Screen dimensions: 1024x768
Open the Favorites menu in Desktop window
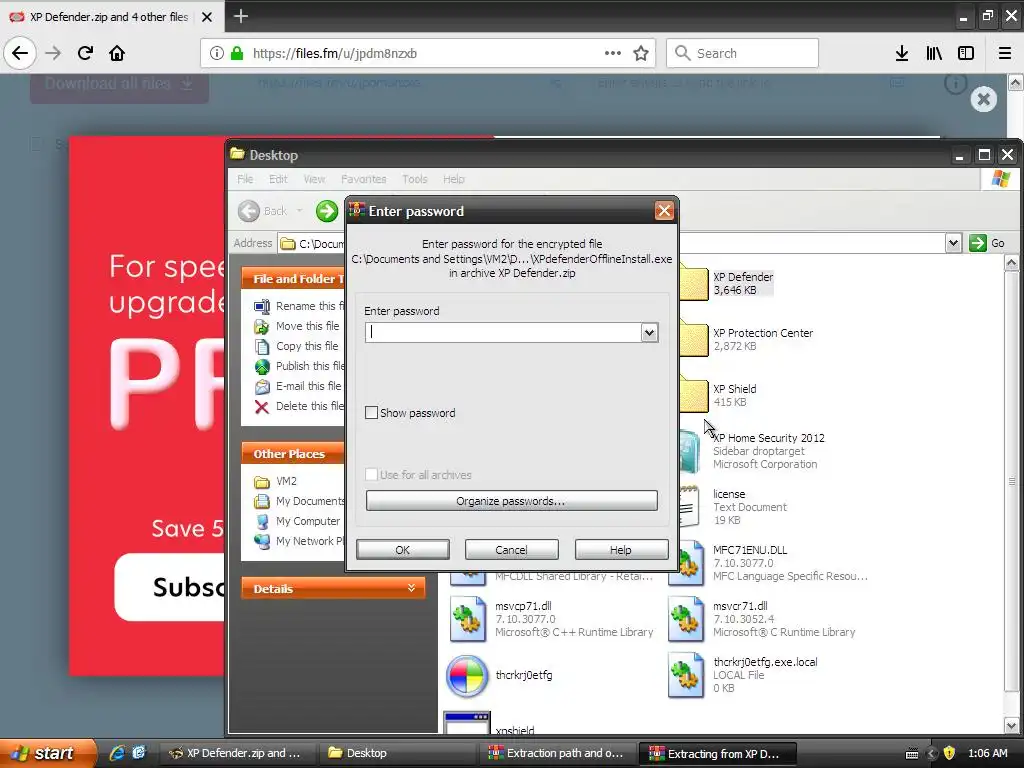[x=363, y=179]
